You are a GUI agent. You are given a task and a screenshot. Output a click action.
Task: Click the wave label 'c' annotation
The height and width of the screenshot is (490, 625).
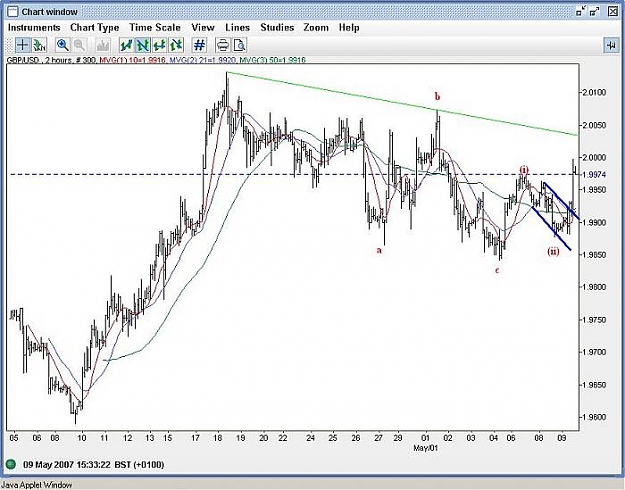pos(497,270)
